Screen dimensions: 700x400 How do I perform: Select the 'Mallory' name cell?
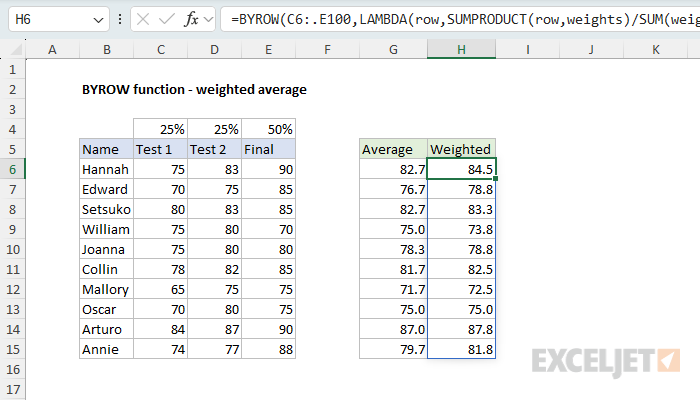pos(107,290)
